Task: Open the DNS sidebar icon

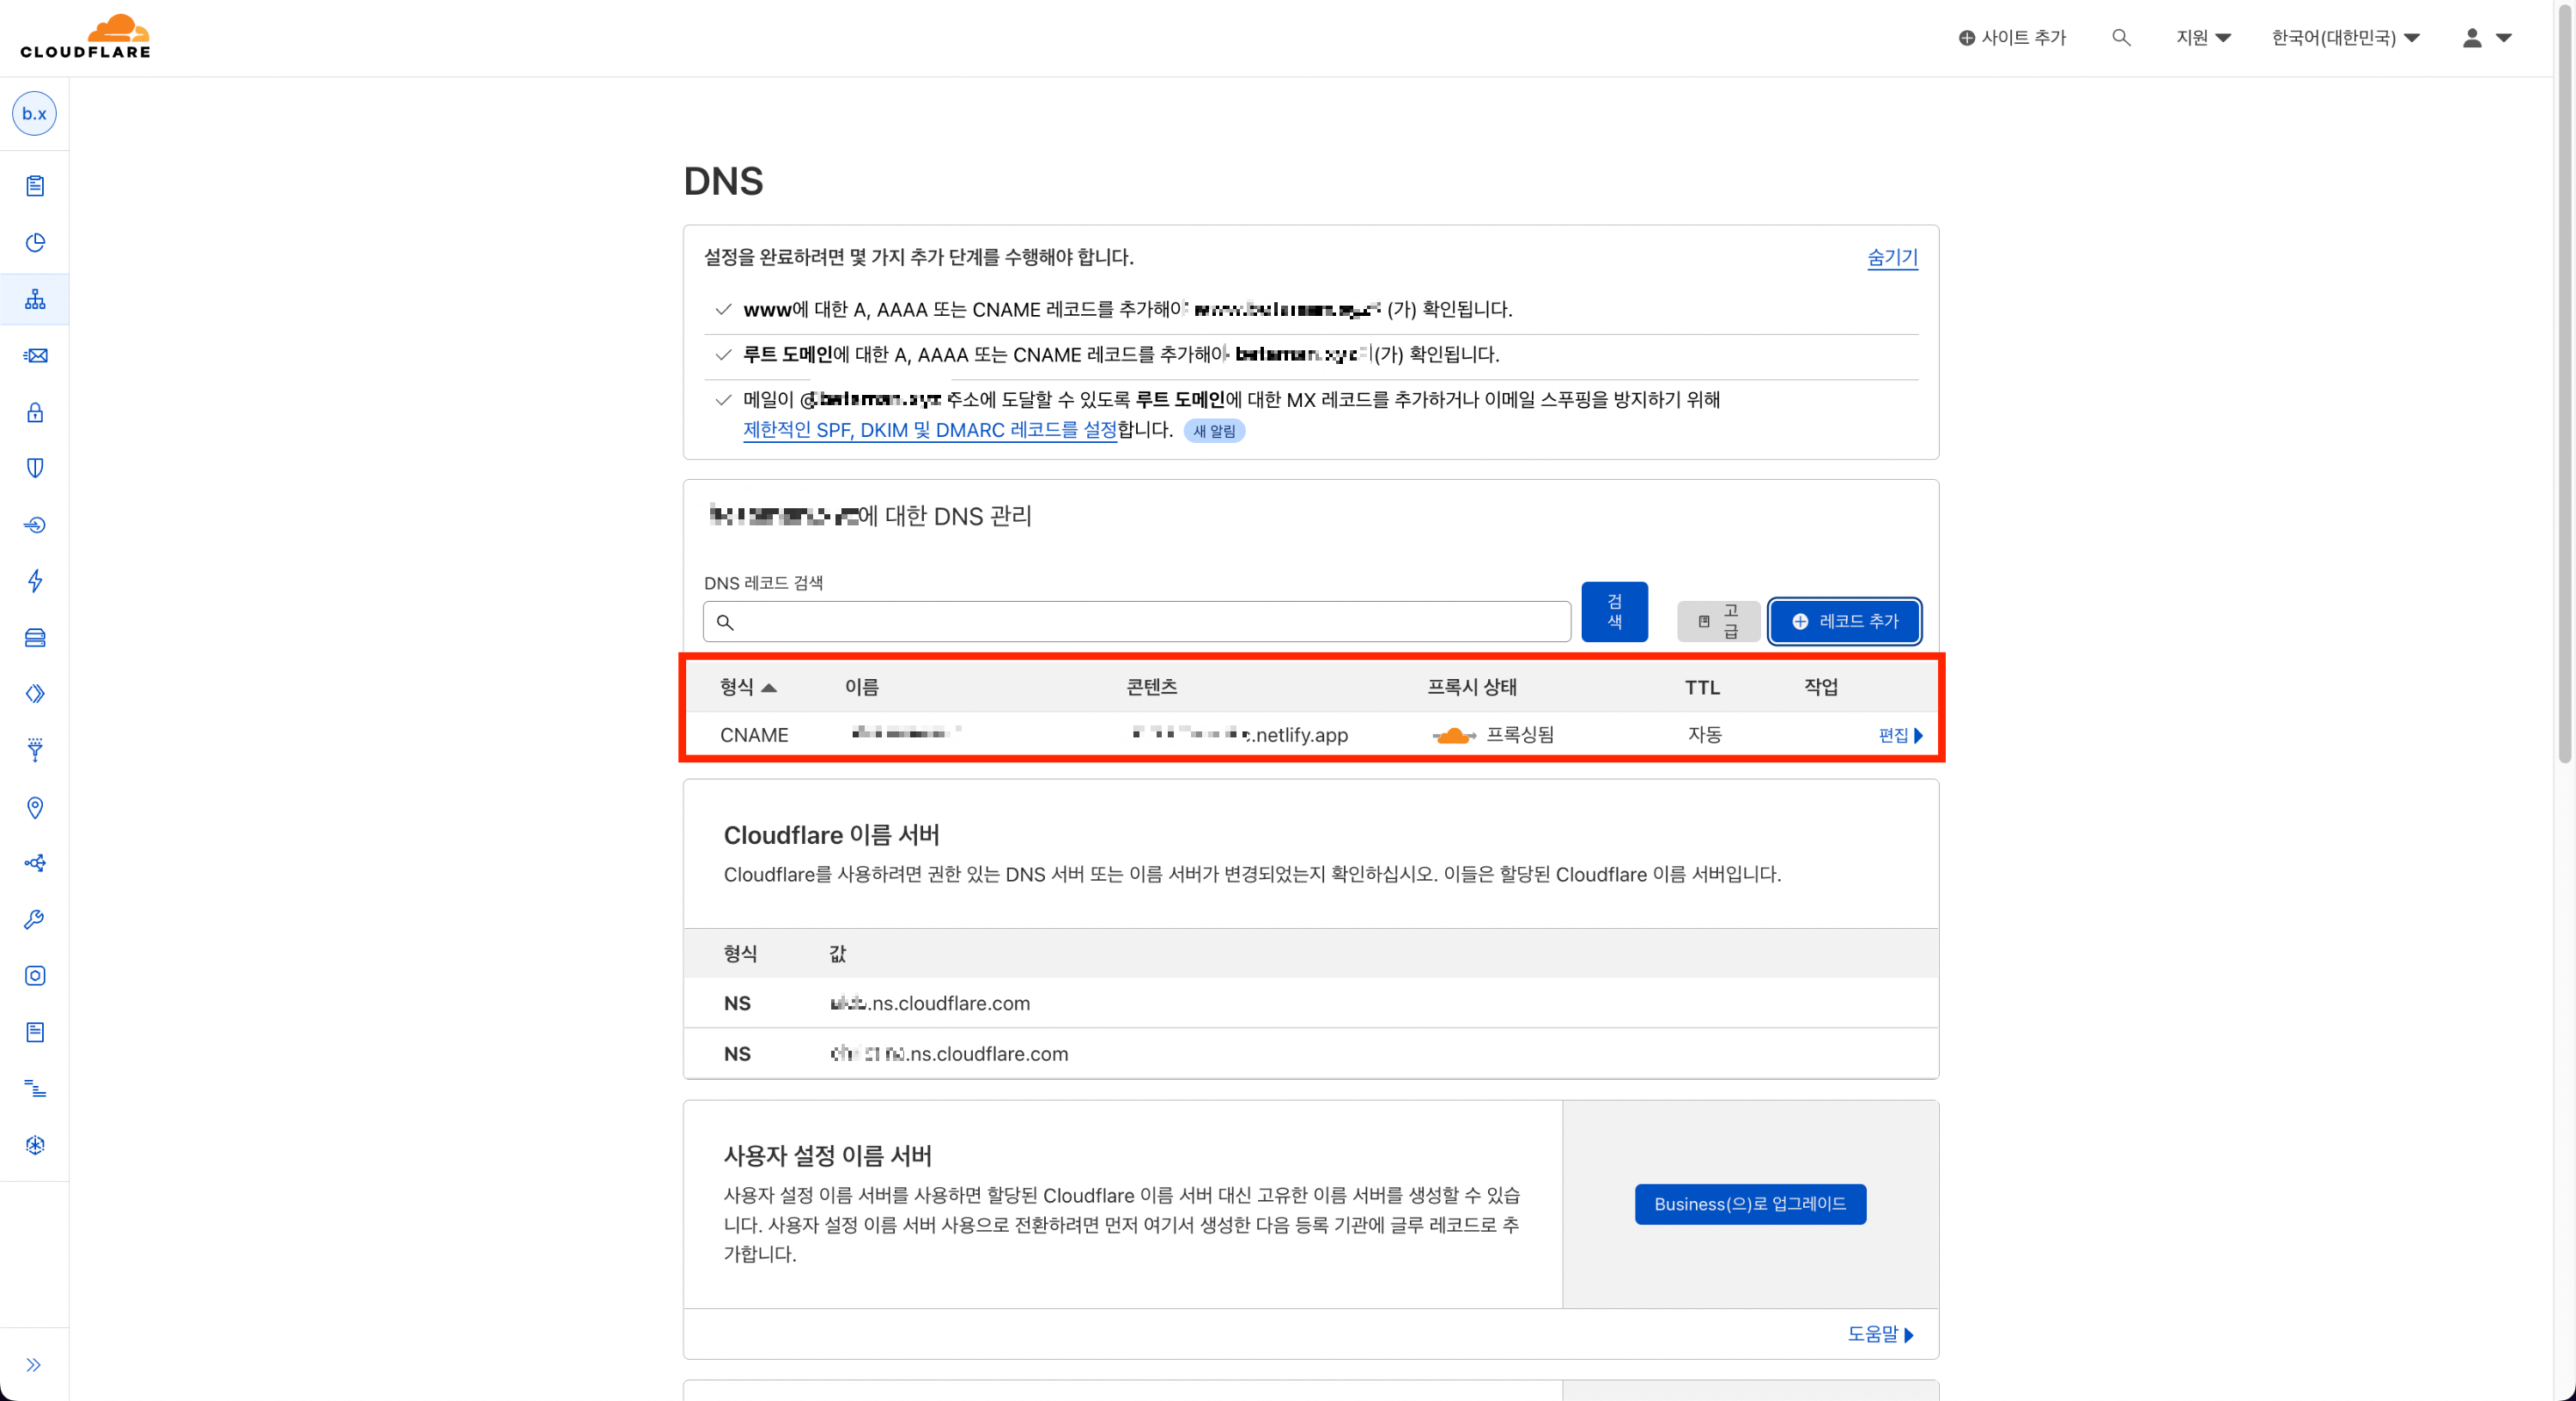Action: pos(35,299)
